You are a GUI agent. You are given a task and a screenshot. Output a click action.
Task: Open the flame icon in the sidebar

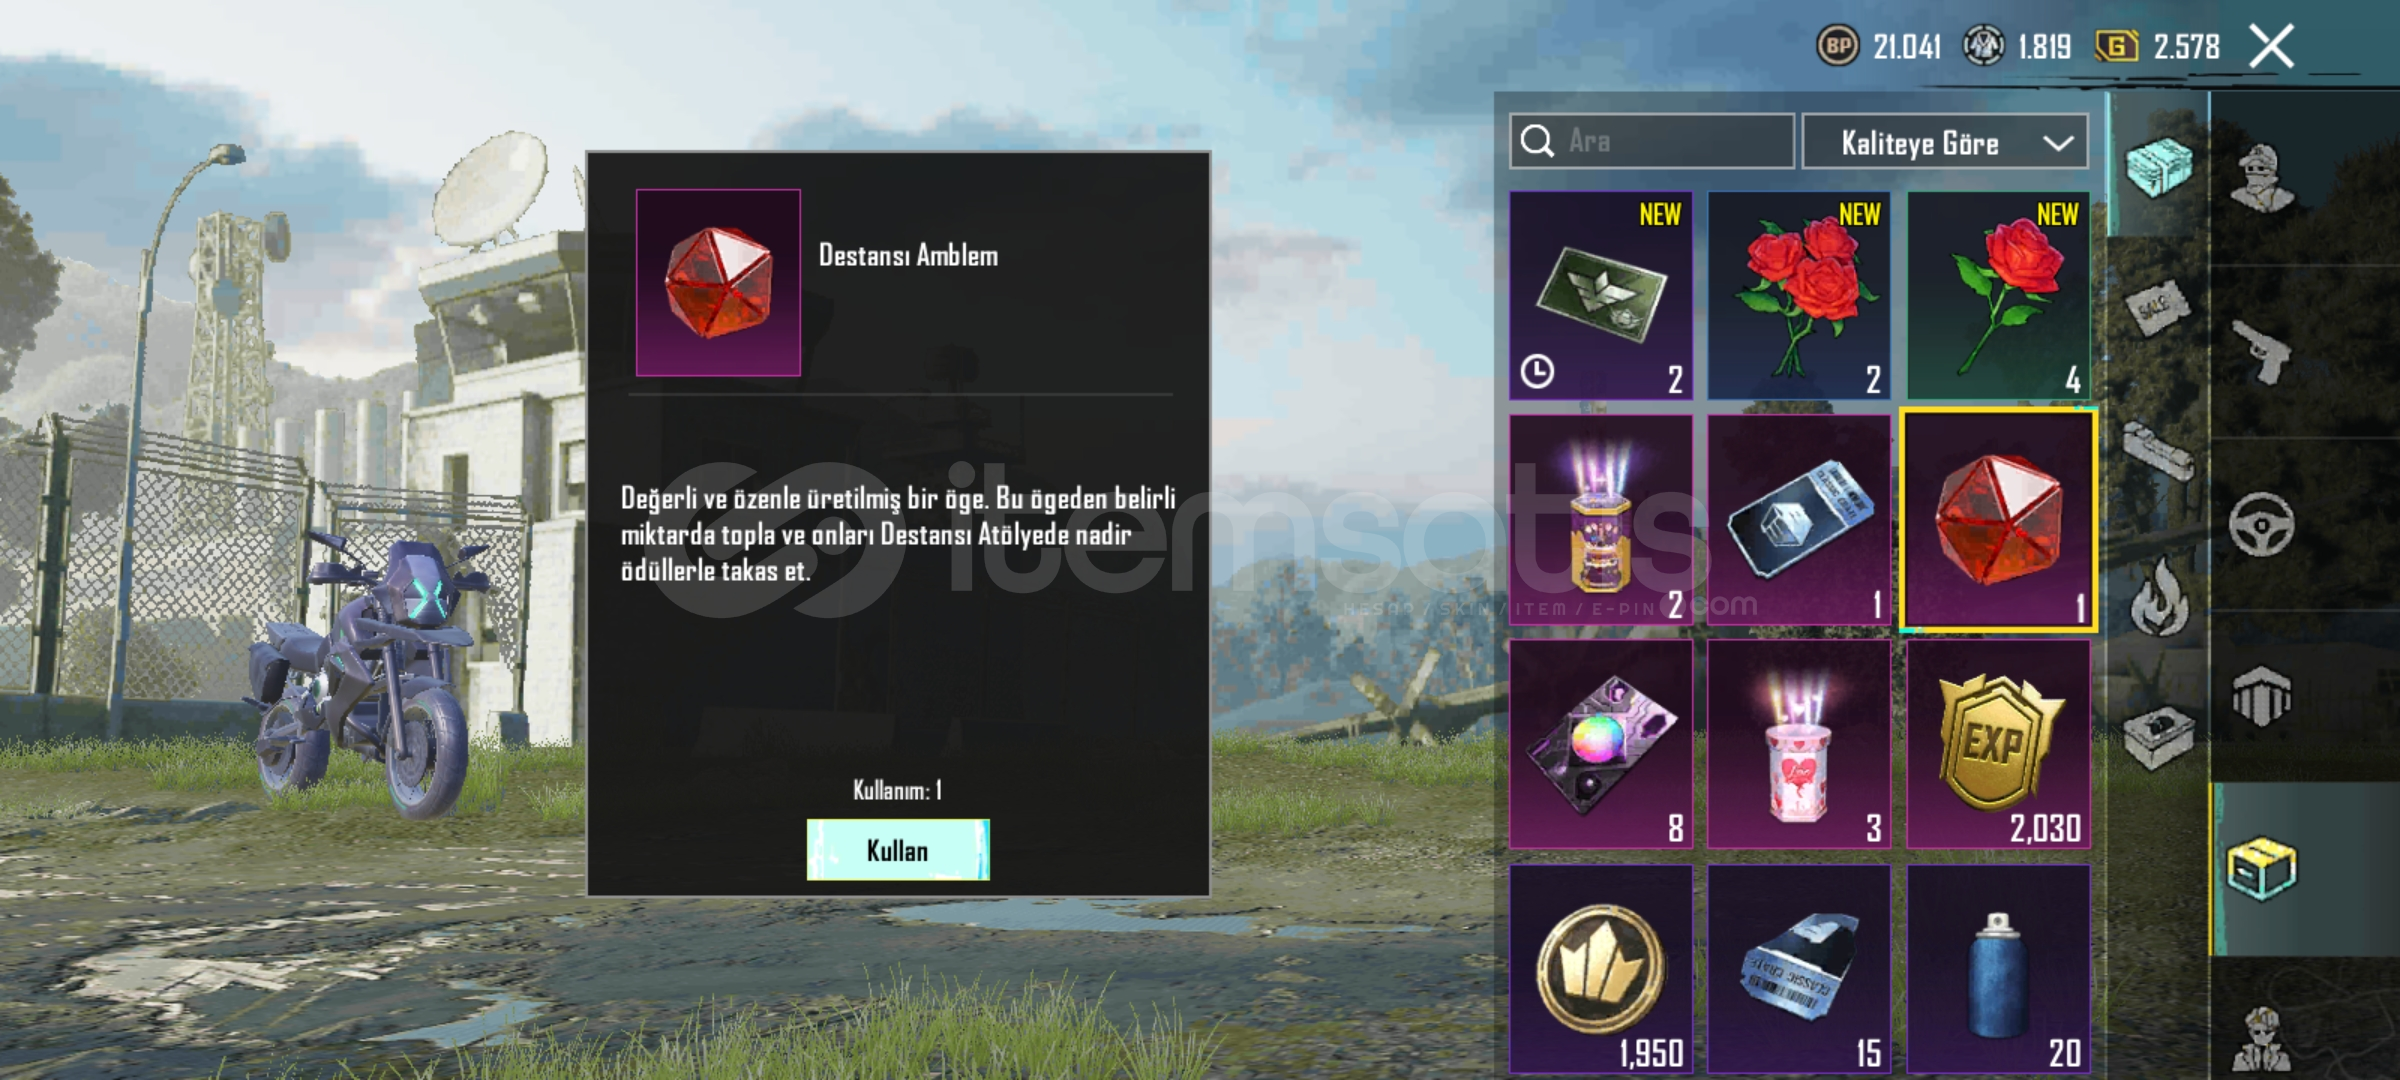(2160, 597)
